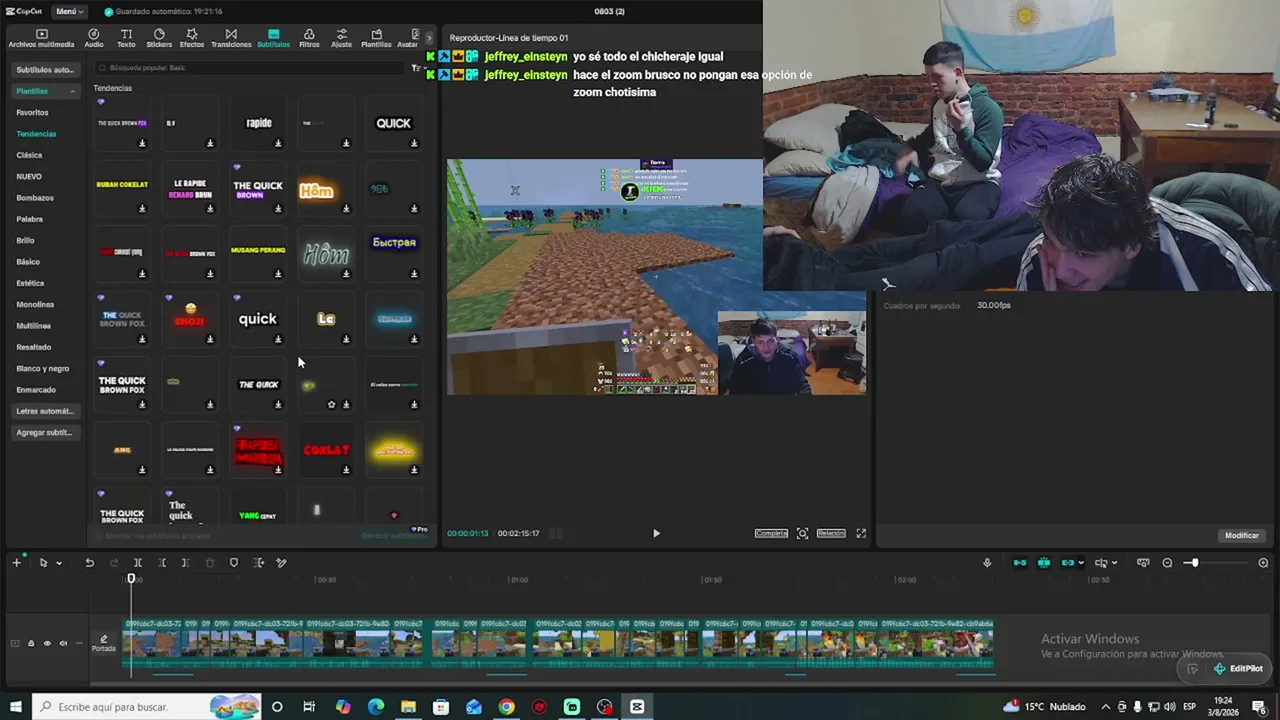Viewport: 1280px width, 720px height.
Task: Mute the main video track
Action: (x=63, y=643)
